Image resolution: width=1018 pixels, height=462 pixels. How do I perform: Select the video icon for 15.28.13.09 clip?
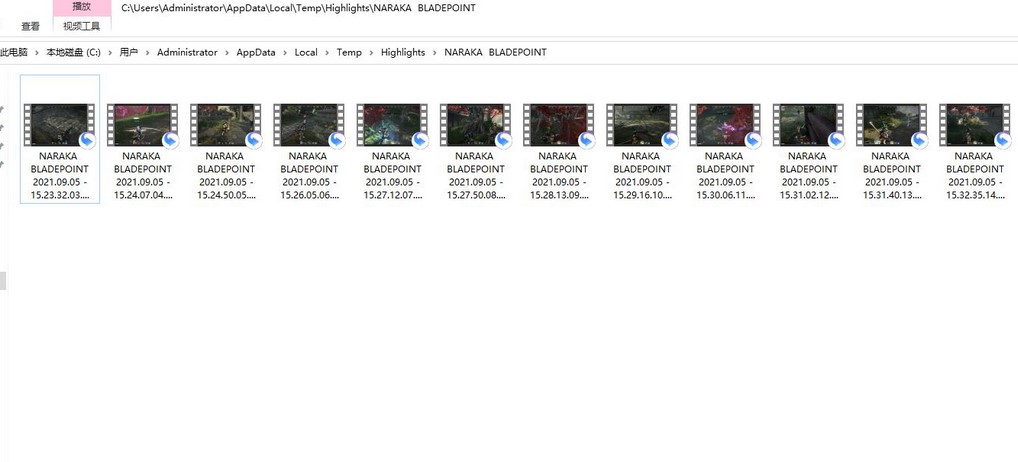click(558, 125)
